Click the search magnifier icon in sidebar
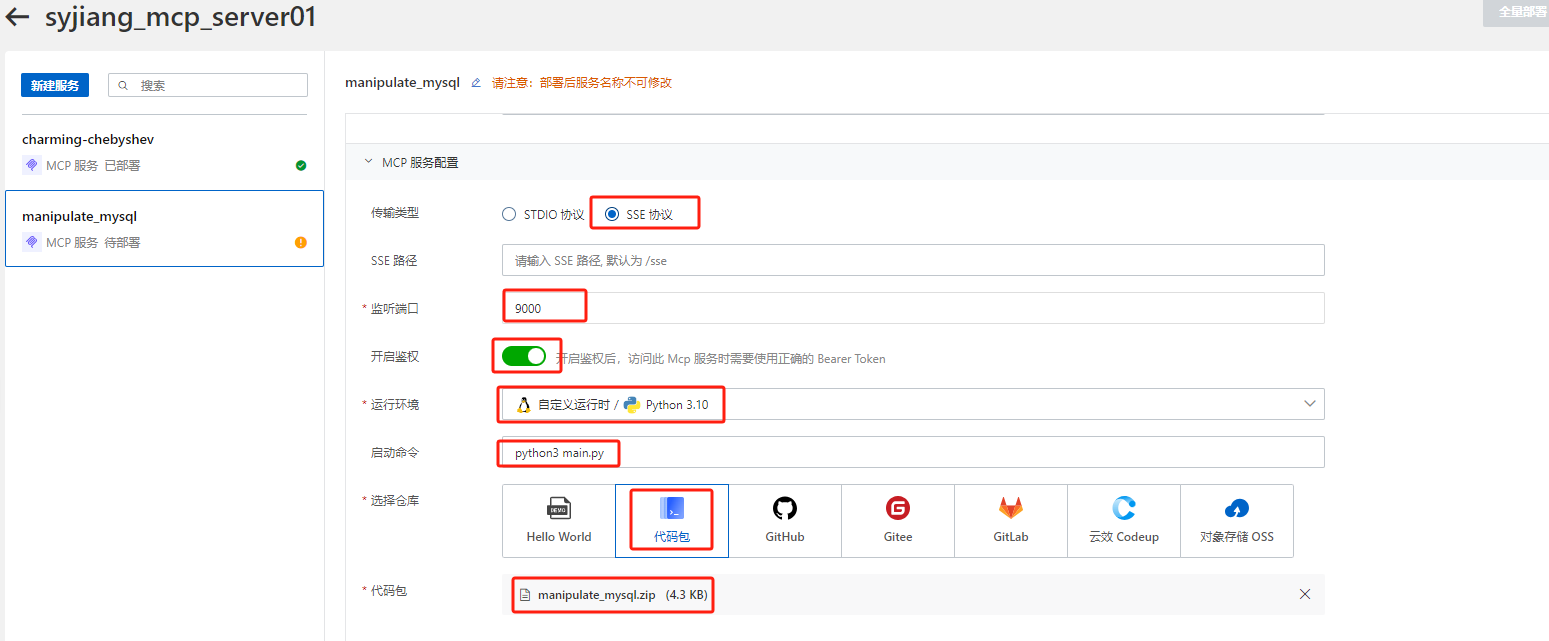Screen dimensions: 1549x641 click(124, 86)
